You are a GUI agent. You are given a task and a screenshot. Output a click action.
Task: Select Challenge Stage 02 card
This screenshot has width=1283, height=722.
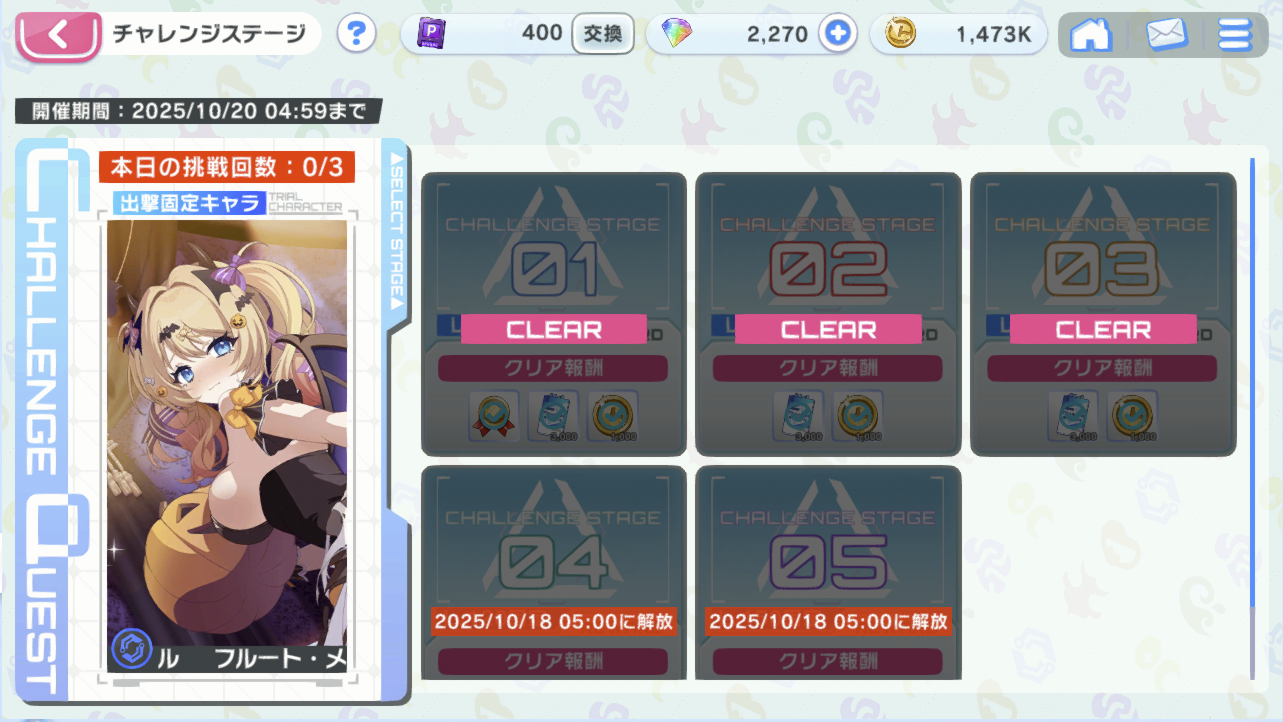pos(828,314)
